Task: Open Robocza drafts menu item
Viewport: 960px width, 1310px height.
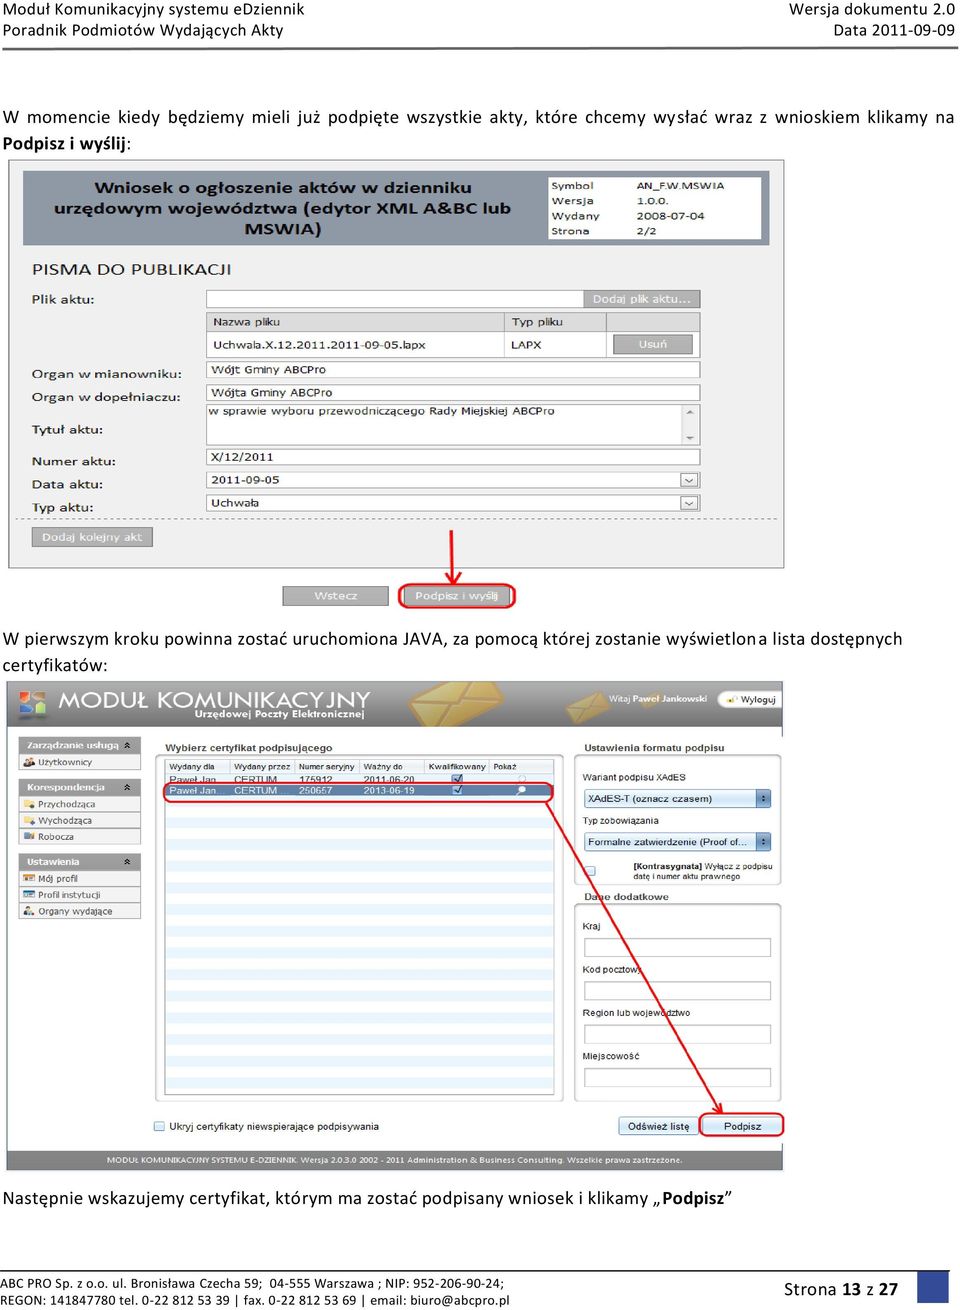Action: (x=80, y=836)
